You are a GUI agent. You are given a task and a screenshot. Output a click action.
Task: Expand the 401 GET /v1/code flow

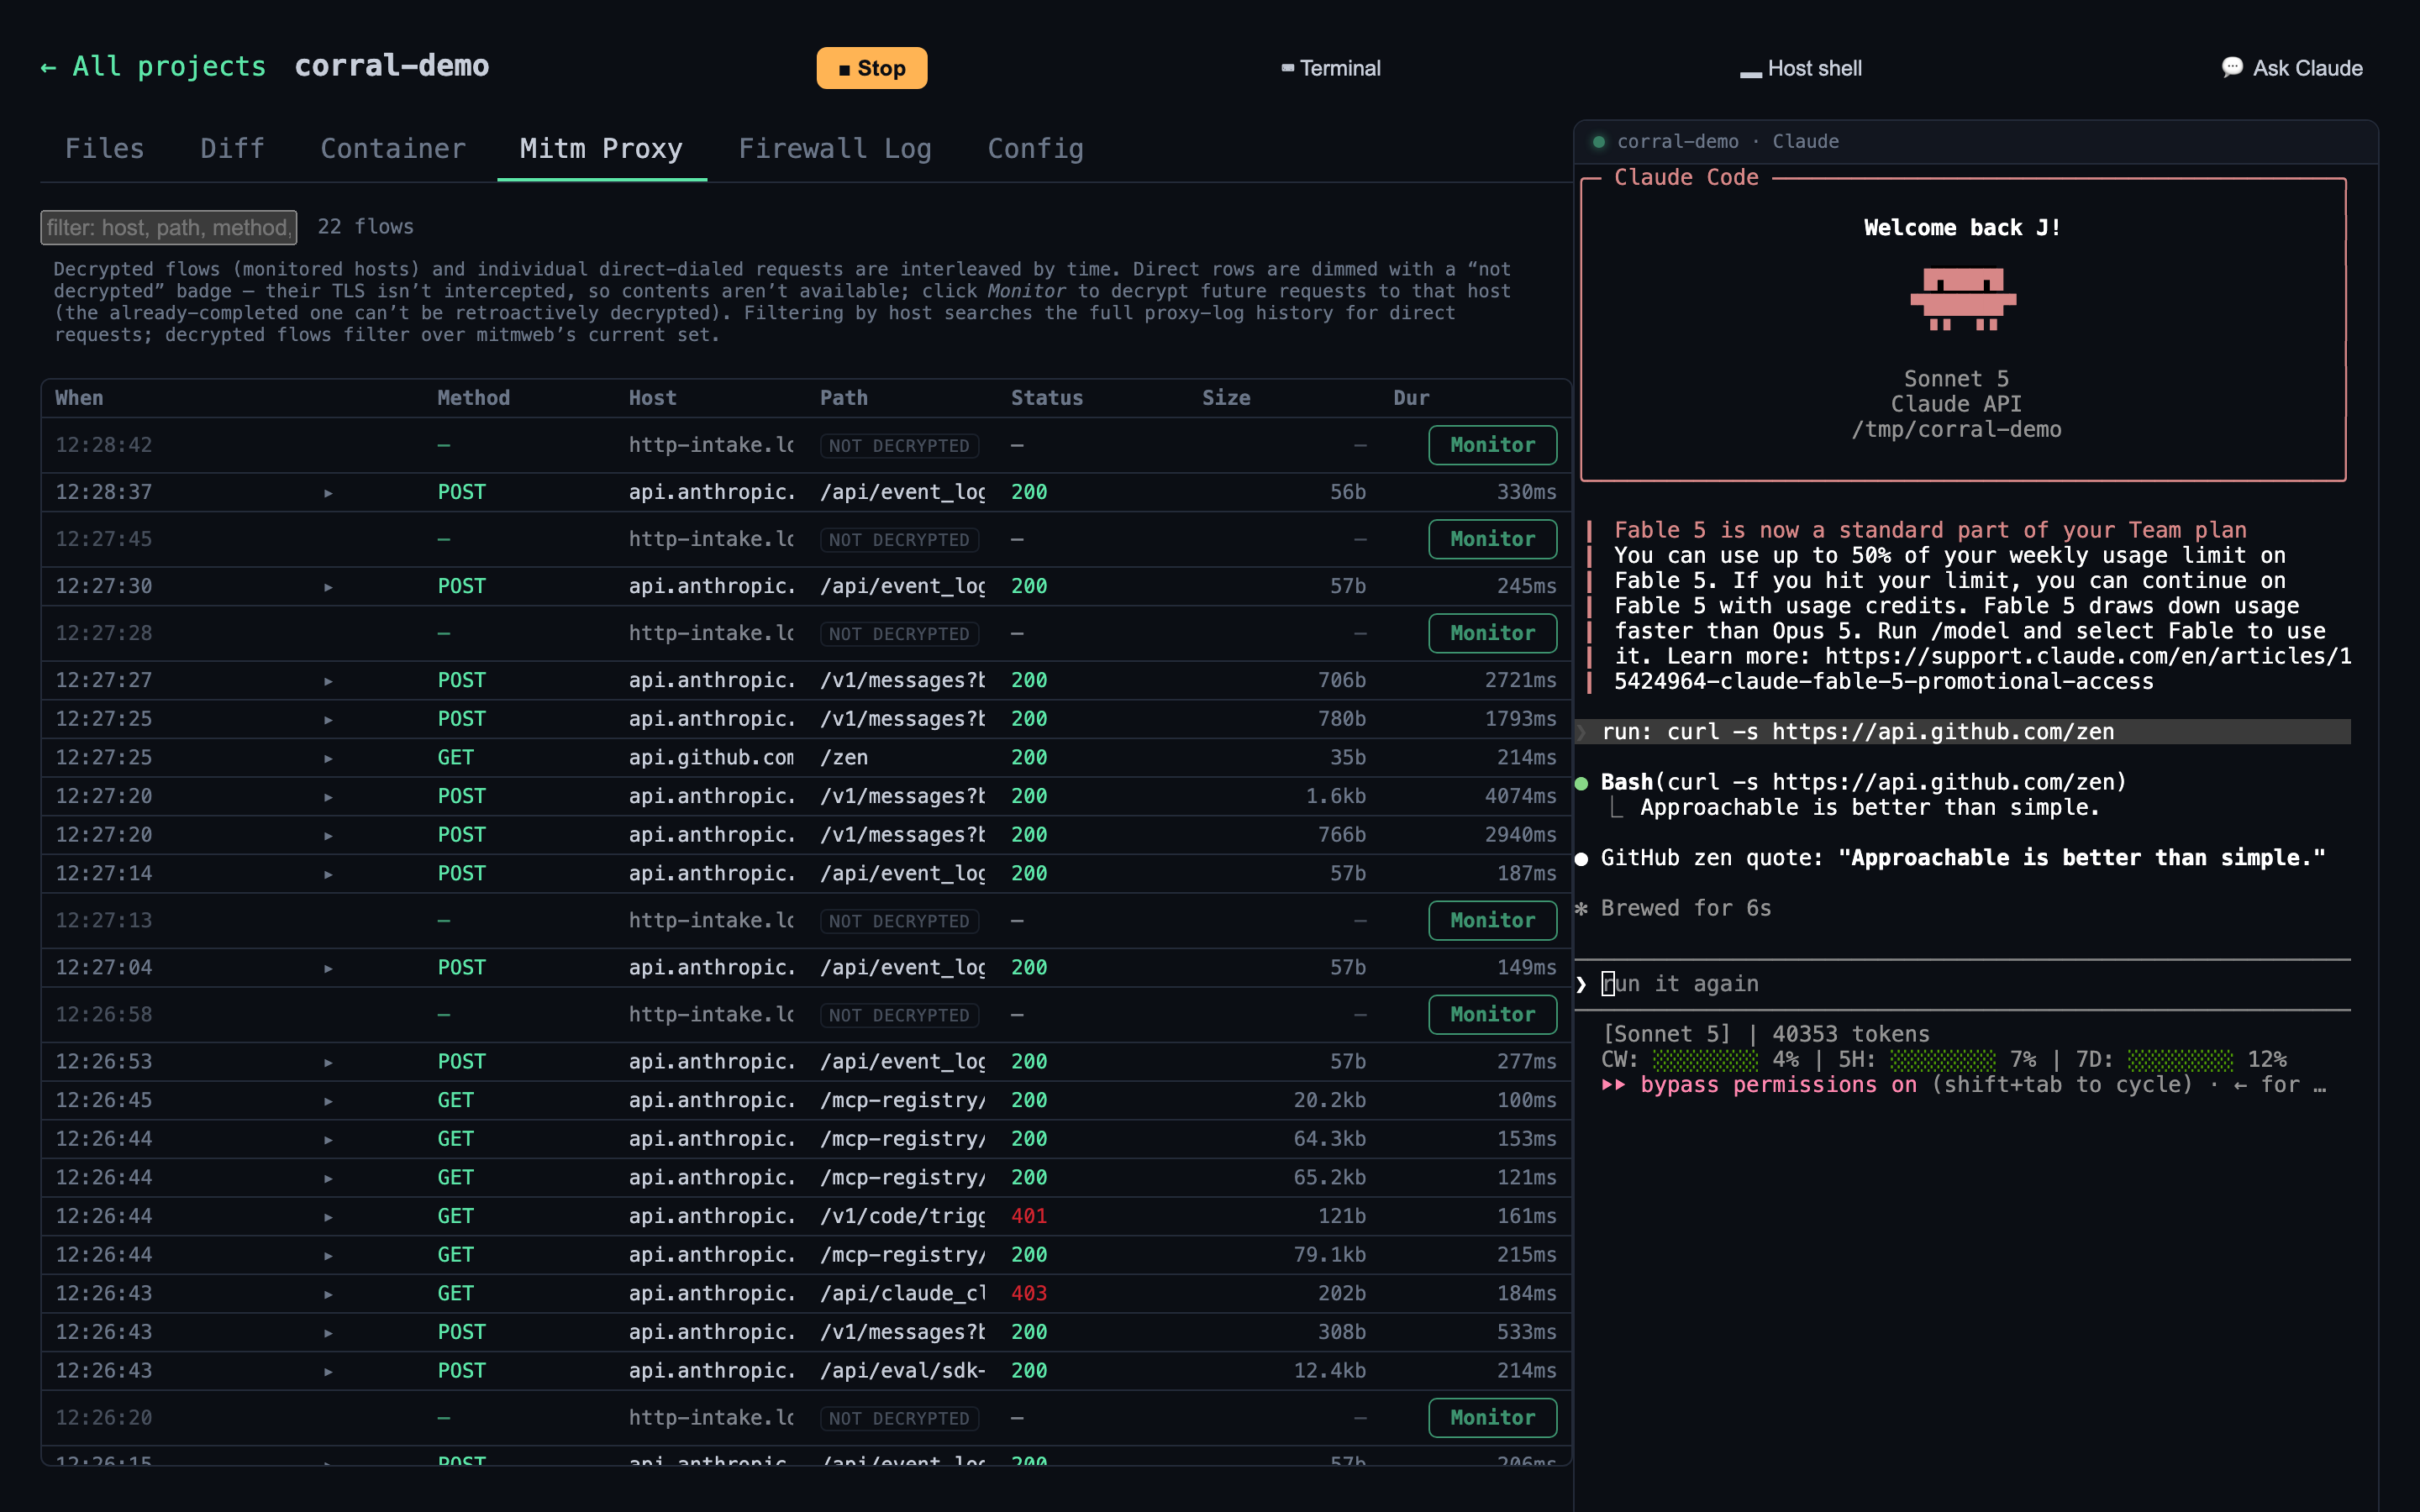[328, 1217]
